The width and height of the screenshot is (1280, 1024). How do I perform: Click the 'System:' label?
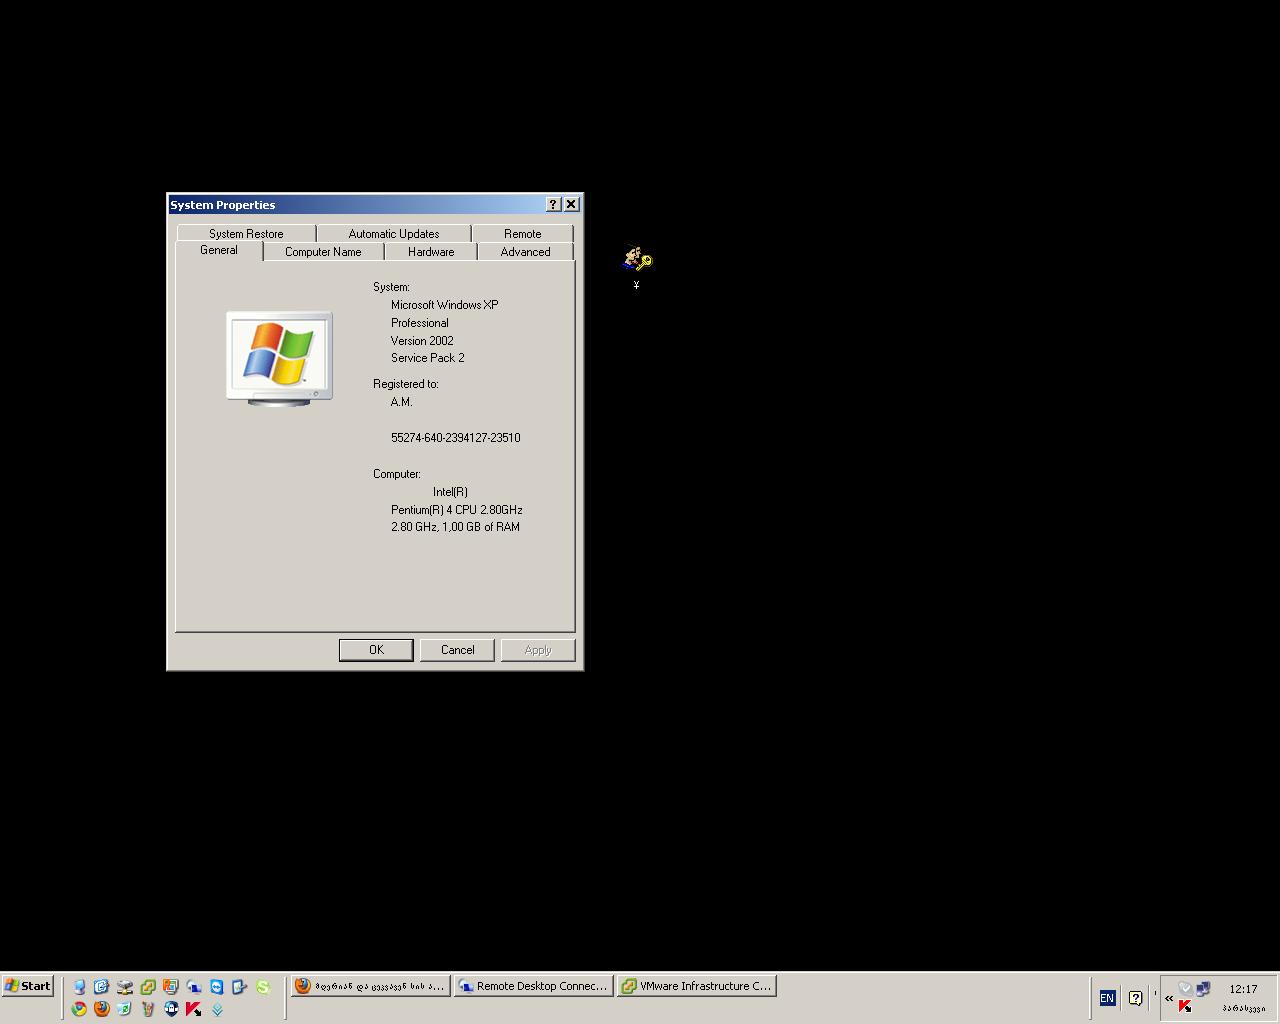click(x=391, y=287)
